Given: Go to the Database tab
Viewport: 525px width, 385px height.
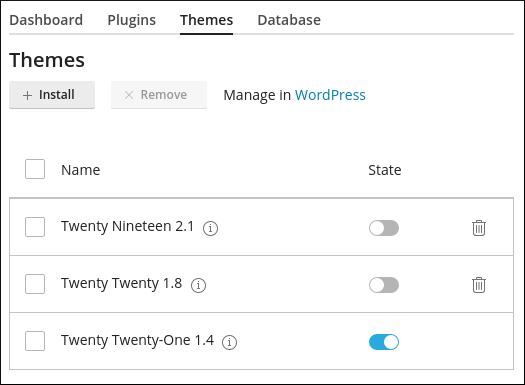Looking at the screenshot, I should tap(289, 20).
